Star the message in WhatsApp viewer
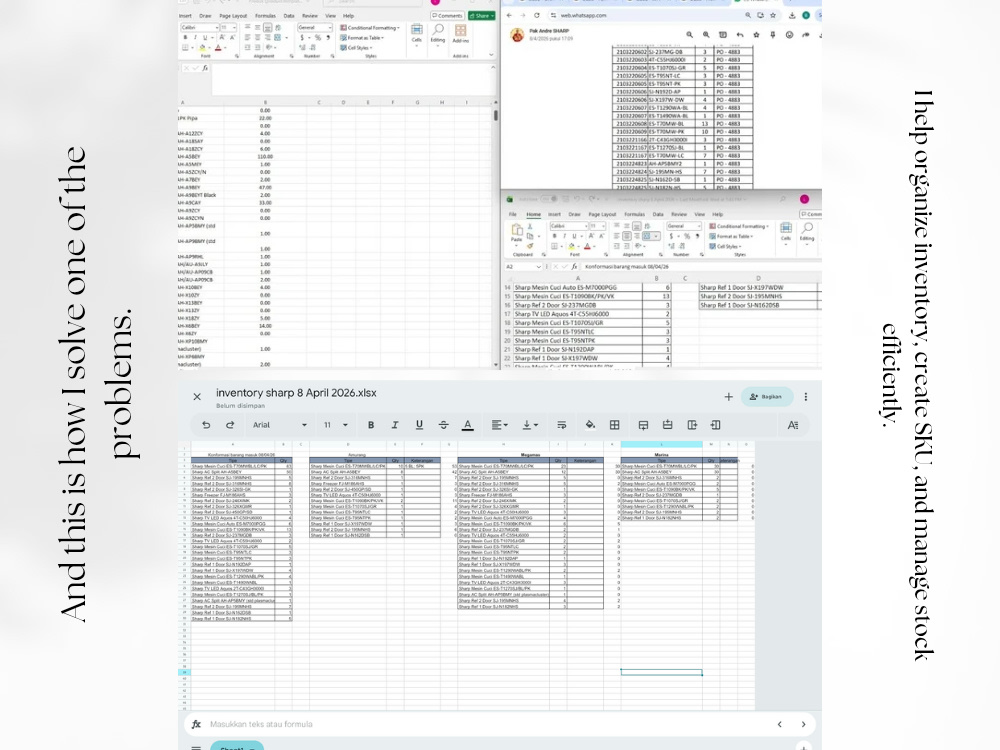The width and height of the screenshot is (1000, 750). coord(756,35)
